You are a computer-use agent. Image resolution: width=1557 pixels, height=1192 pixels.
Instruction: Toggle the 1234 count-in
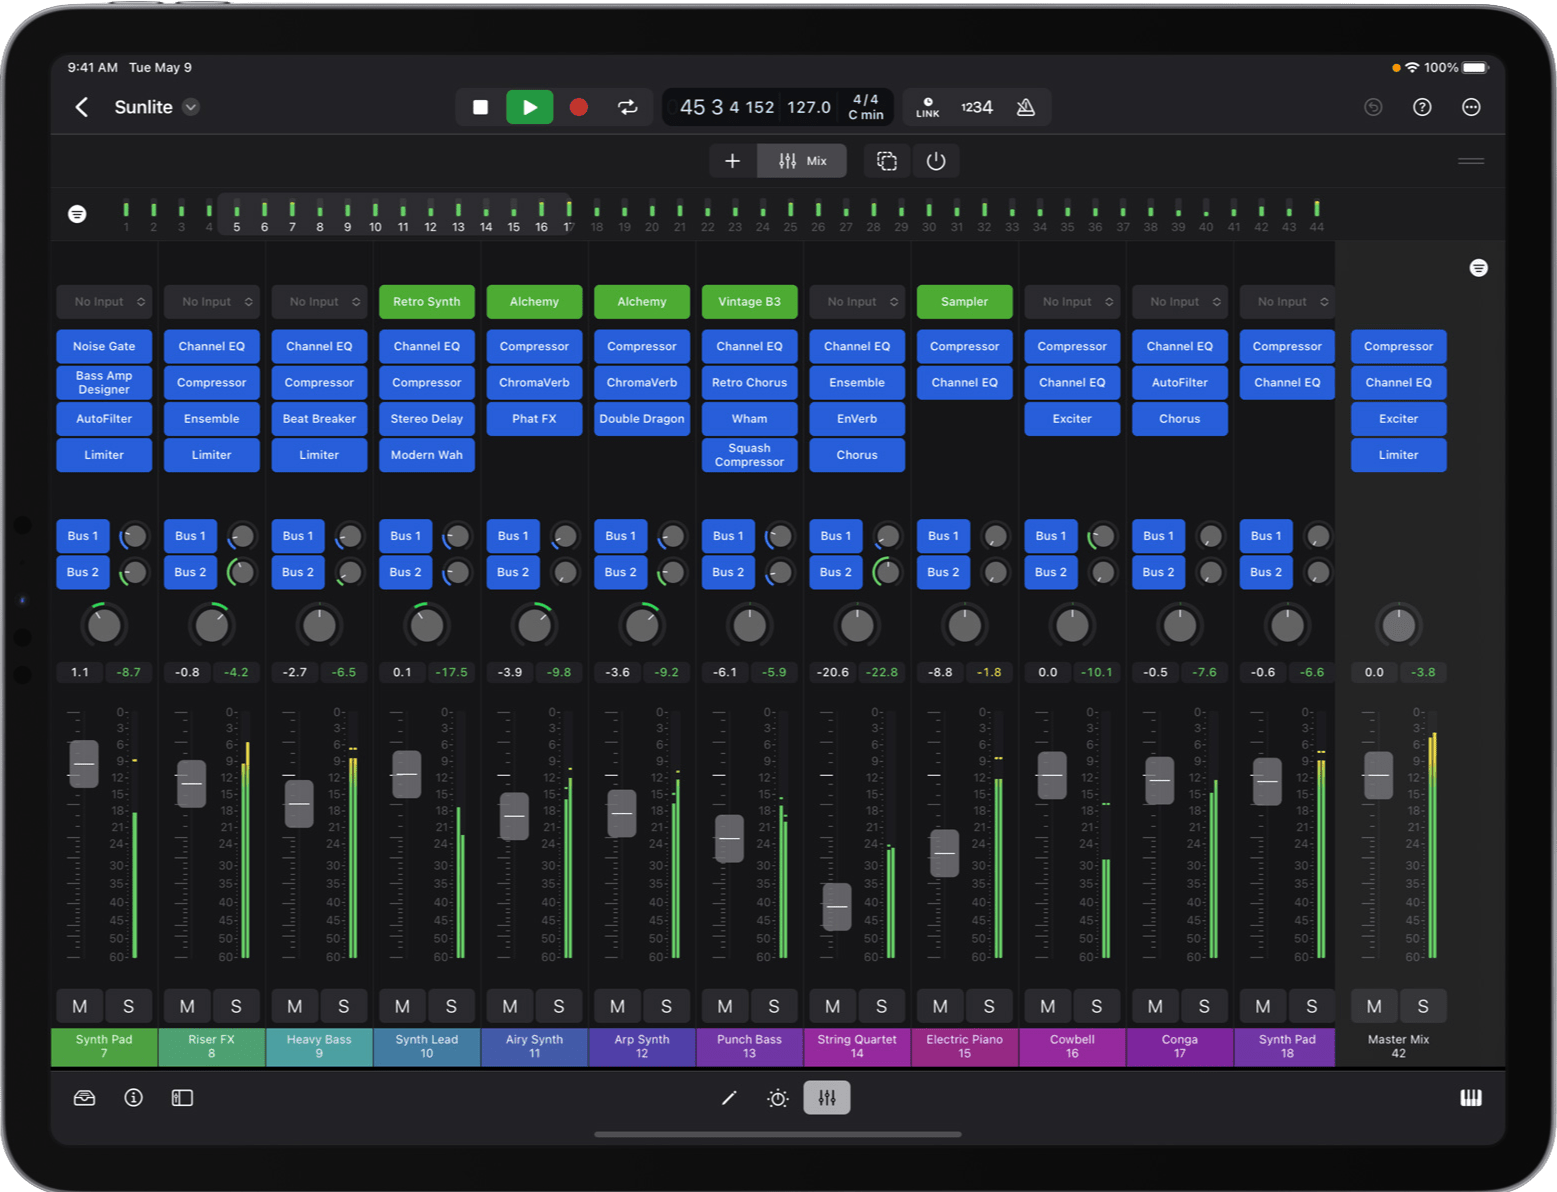pos(977,107)
